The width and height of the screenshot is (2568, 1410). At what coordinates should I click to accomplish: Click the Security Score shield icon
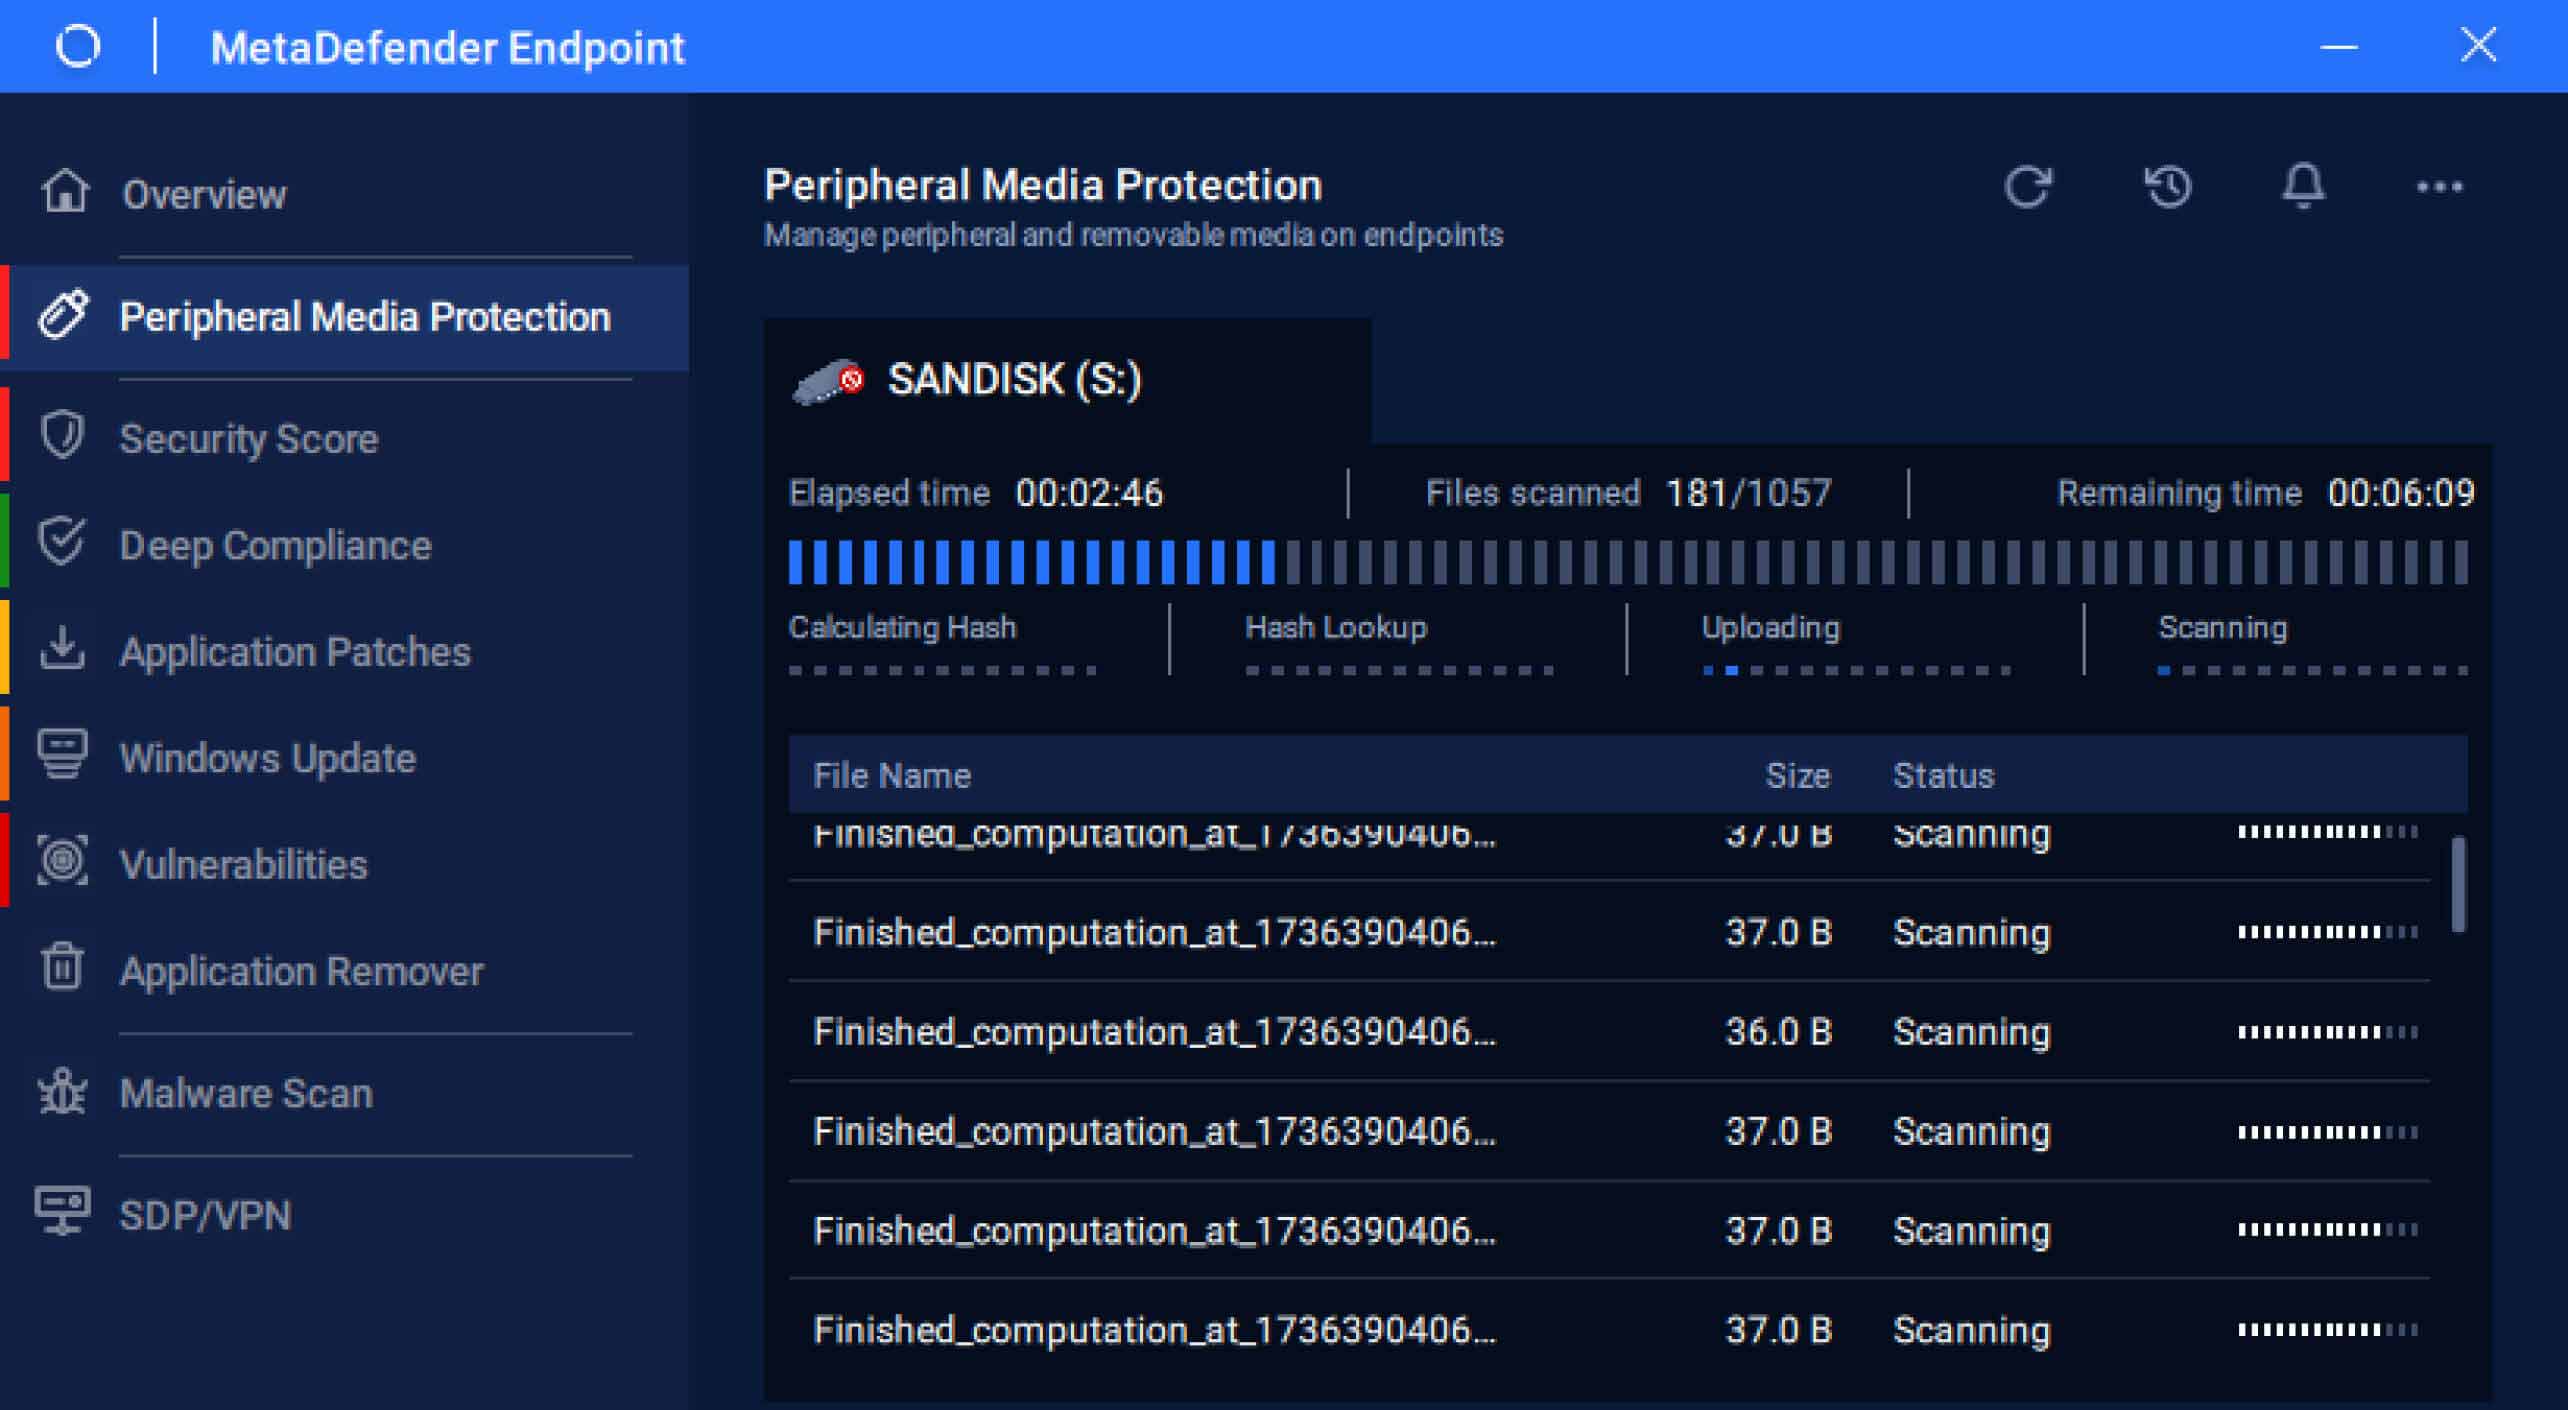[62, 435]
